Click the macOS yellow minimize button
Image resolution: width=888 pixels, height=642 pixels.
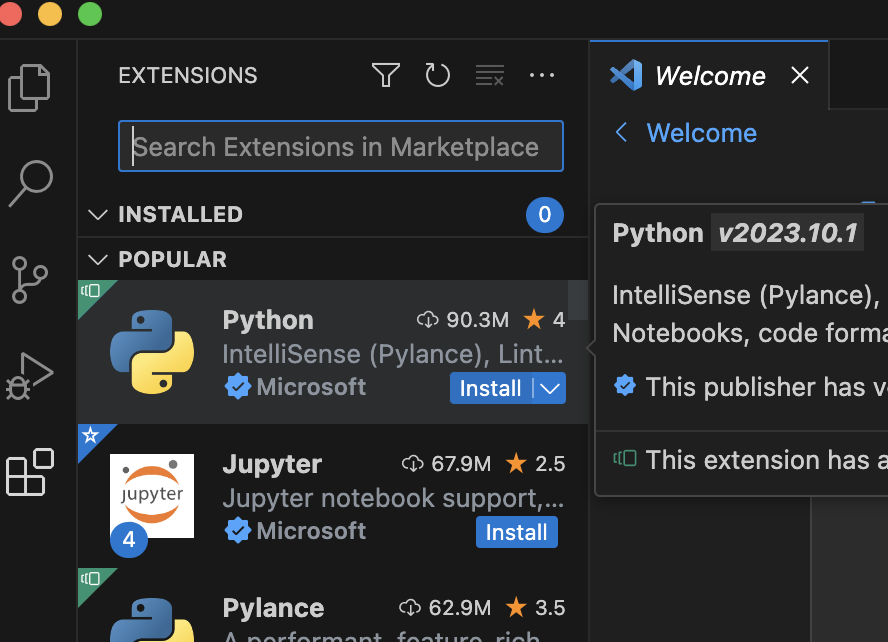coord(50,13)
